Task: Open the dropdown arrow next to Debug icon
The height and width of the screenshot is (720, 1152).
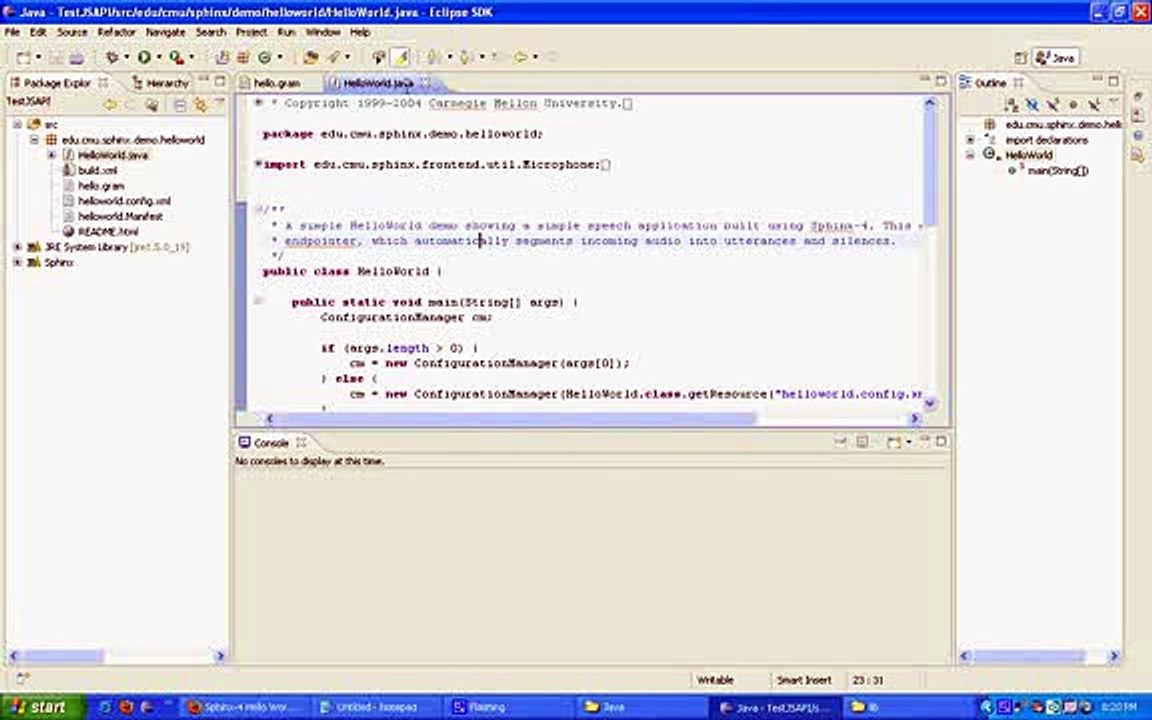Action: 126,57
